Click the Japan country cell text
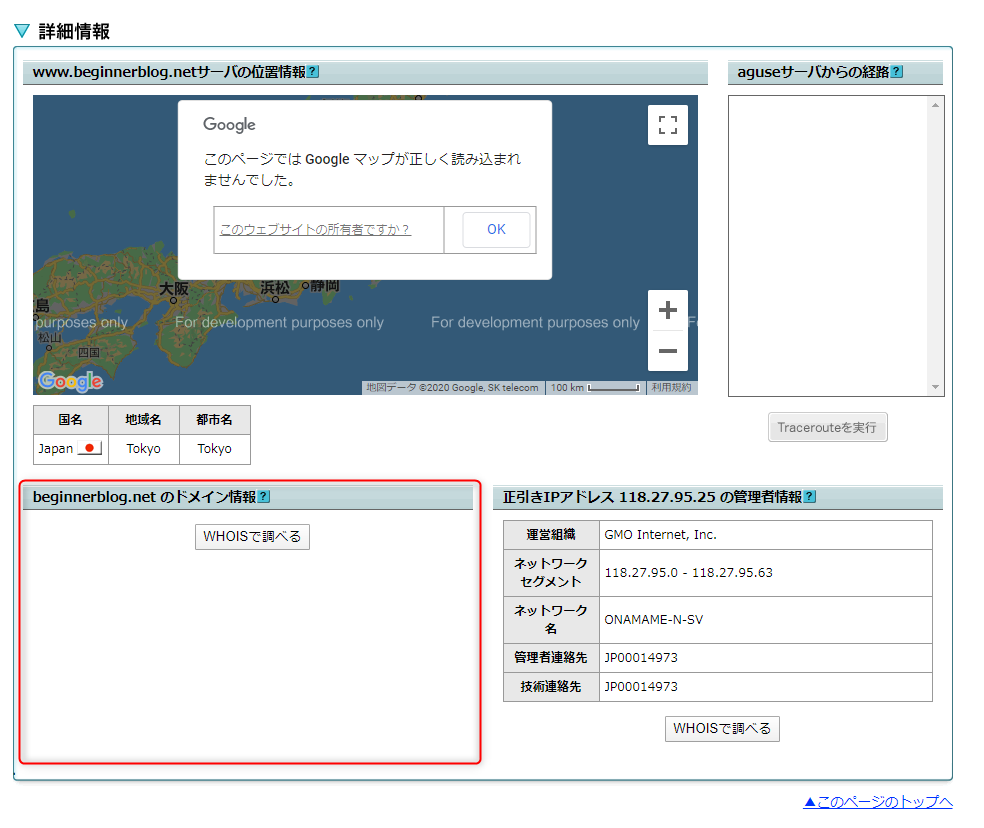Image resolution: width=984 pixels, height=828 pixels. [x=56, y=449]
